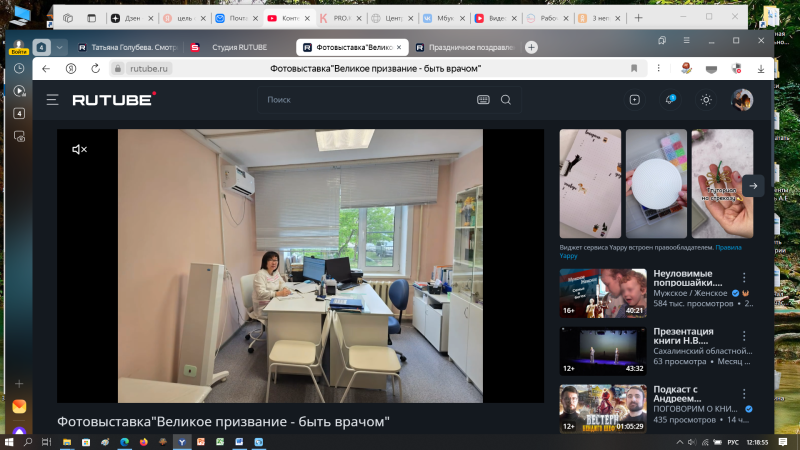The width and height of the screenshot is (800, 450).
Task: Open browser history clock in sidebar
Action: [x=19, y=68]
